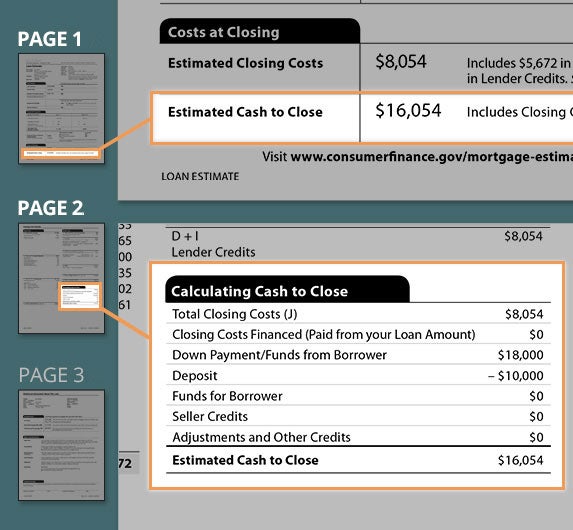Image resolution: width=573 pixels, height=530 pixels.
Task: Open the Page 1 thumbnail
Action: point(61,108)
